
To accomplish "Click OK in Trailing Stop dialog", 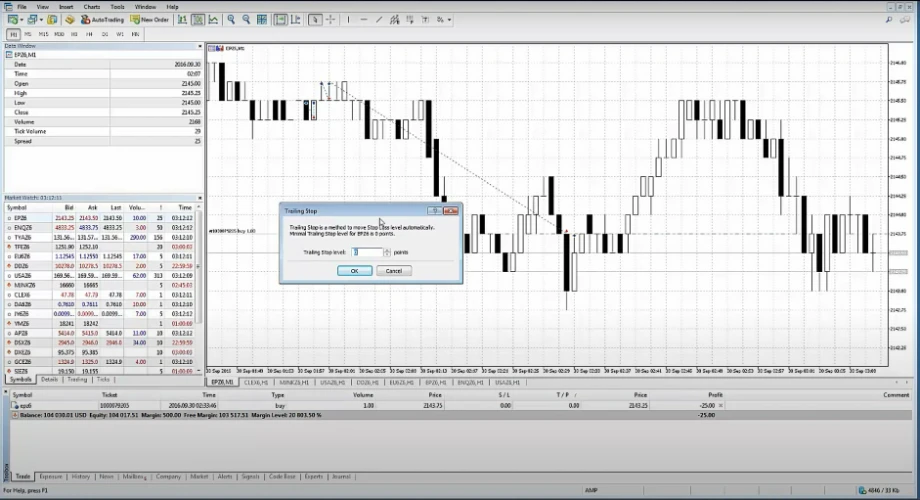I will pos(354,271).
